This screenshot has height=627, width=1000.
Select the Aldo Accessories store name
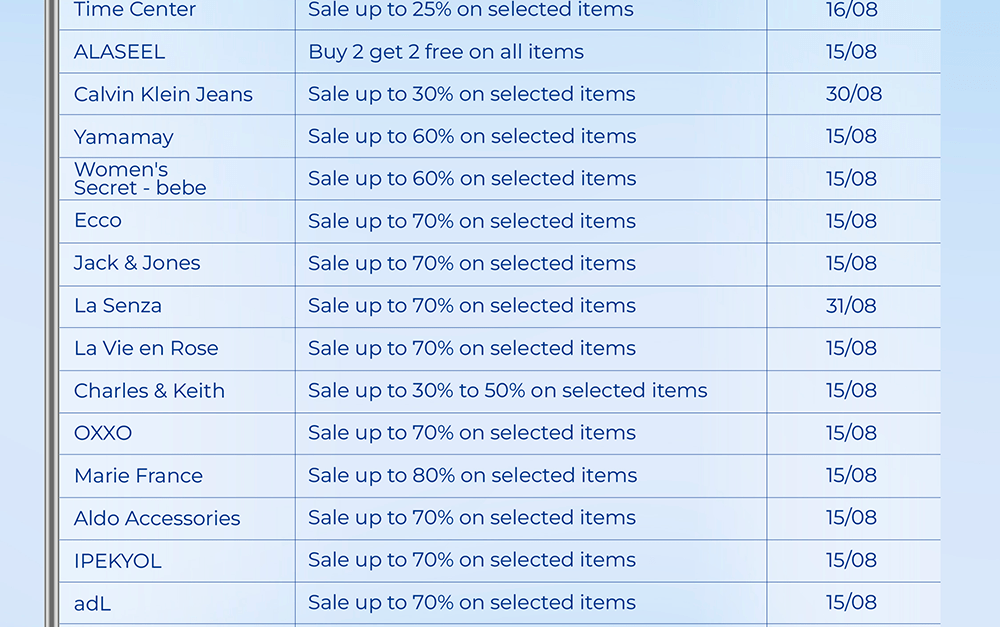tap(157, 518)
